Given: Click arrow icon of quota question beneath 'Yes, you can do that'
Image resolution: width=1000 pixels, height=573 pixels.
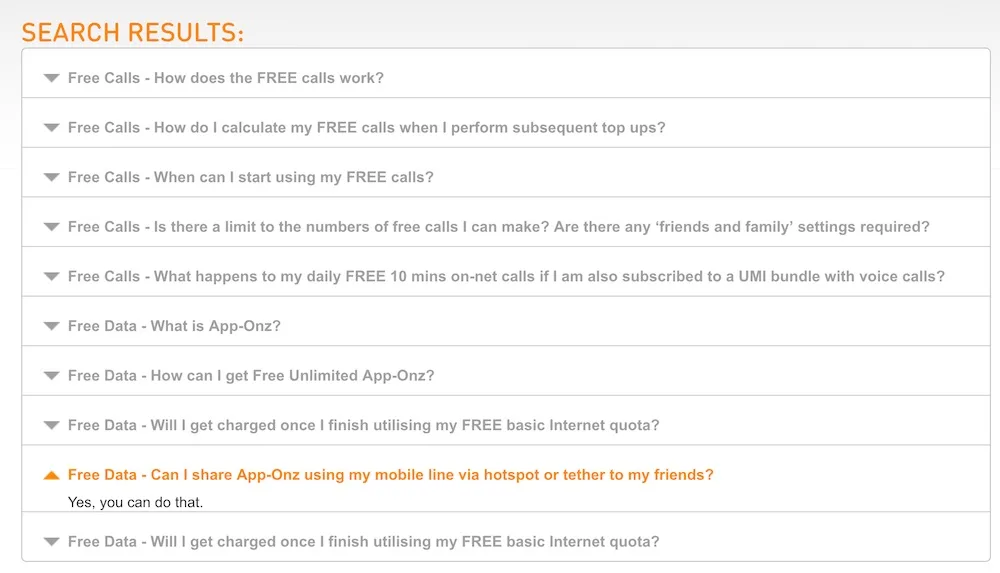Looking at the screenshot, I should [x=52, y=542].
